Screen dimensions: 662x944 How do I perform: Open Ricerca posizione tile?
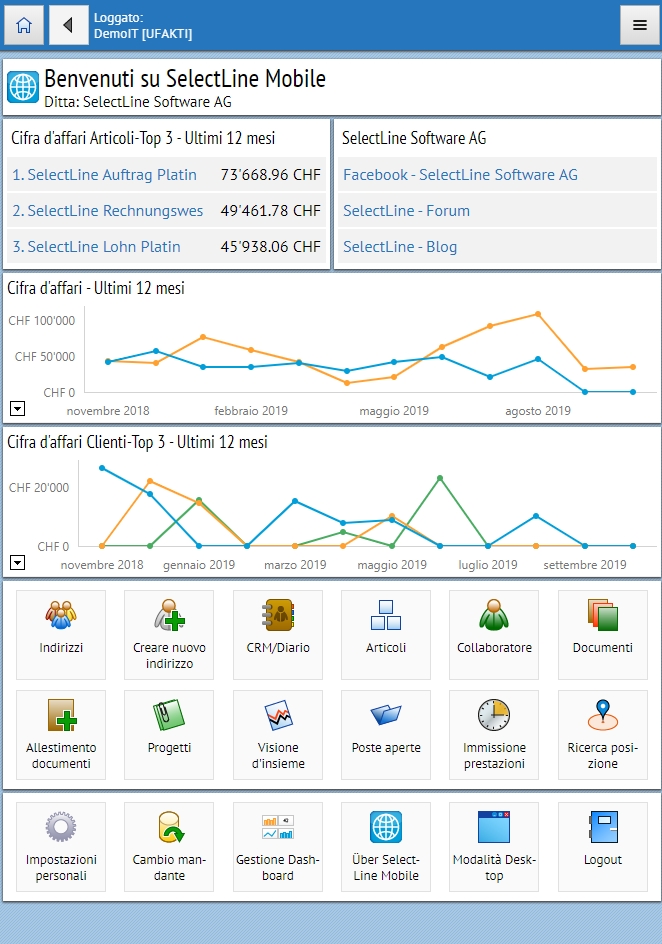coord(603,734)
